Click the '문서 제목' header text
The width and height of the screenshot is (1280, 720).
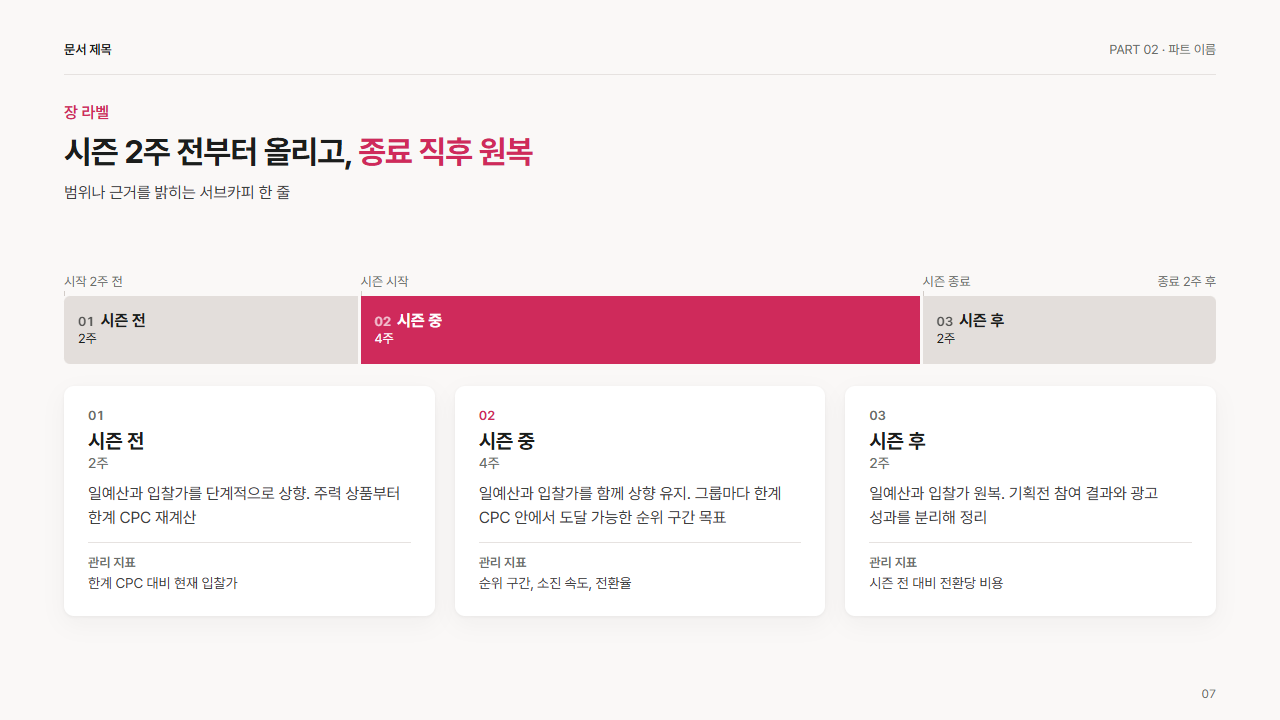[x=88, y=49]
